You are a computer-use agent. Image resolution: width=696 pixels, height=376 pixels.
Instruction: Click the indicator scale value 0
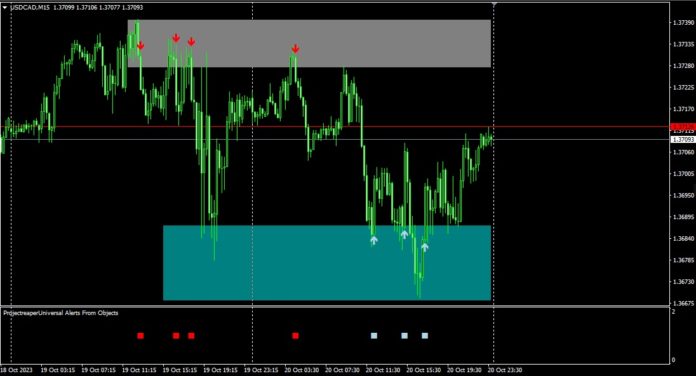pos(674,360)
